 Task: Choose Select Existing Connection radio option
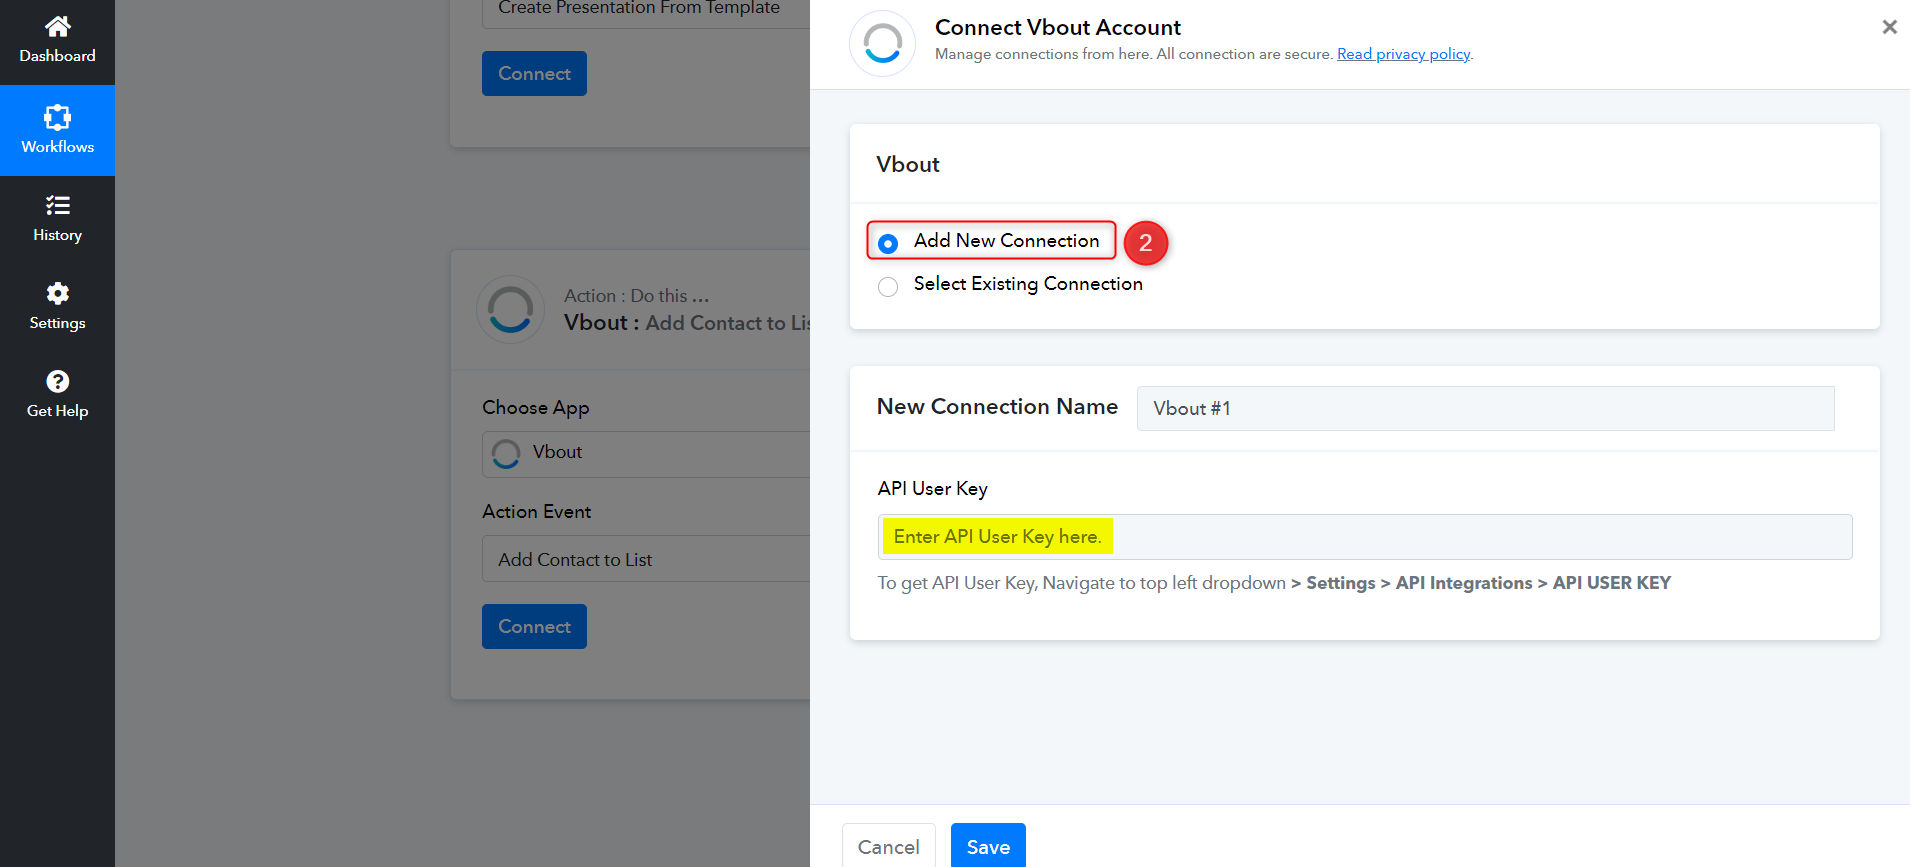tap(888, 287)
